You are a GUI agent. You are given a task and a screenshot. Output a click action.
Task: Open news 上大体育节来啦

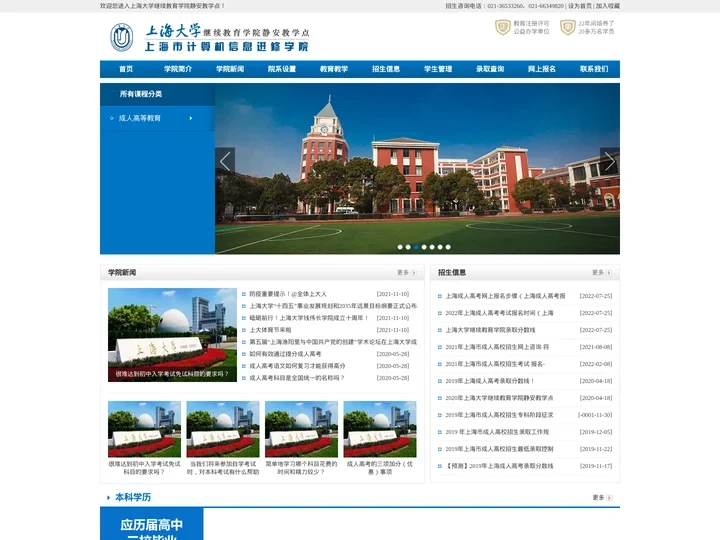270,330
